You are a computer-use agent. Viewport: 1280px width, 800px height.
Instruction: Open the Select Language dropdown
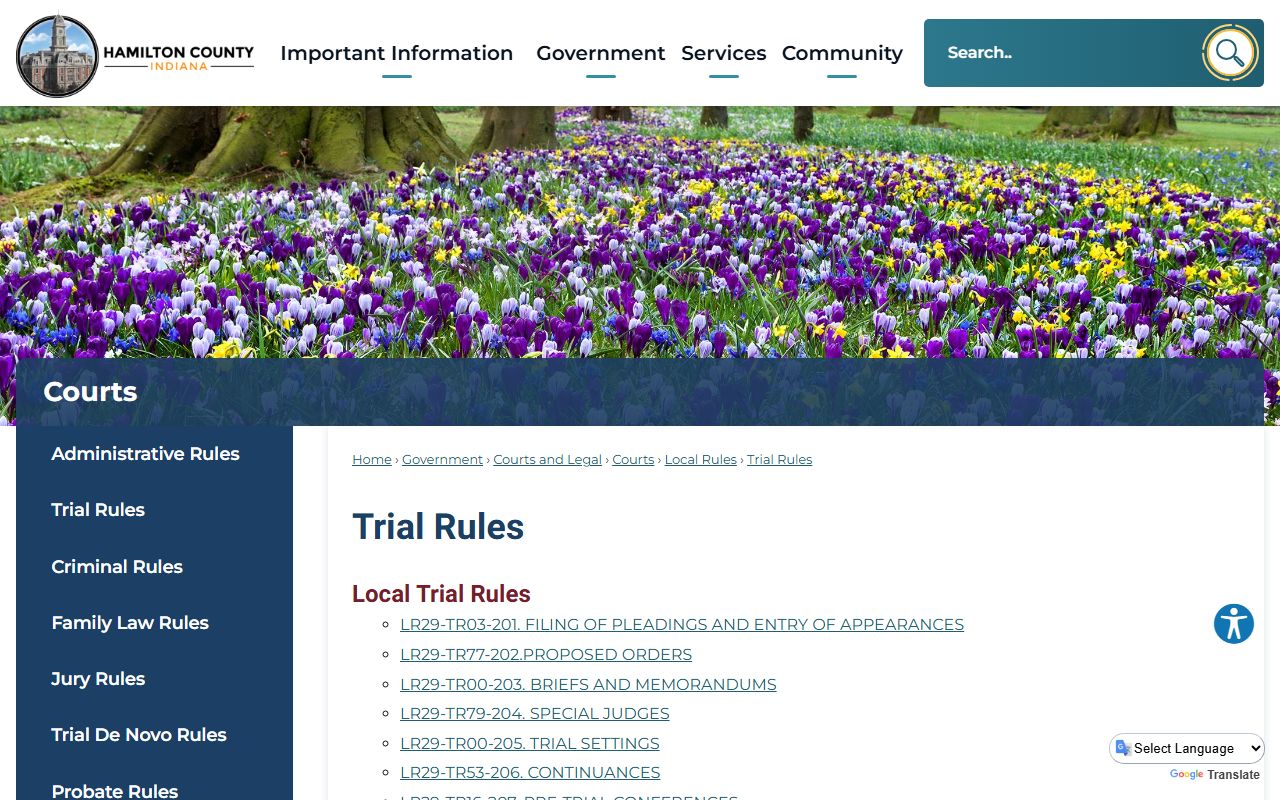click(x=1187, y=748)
